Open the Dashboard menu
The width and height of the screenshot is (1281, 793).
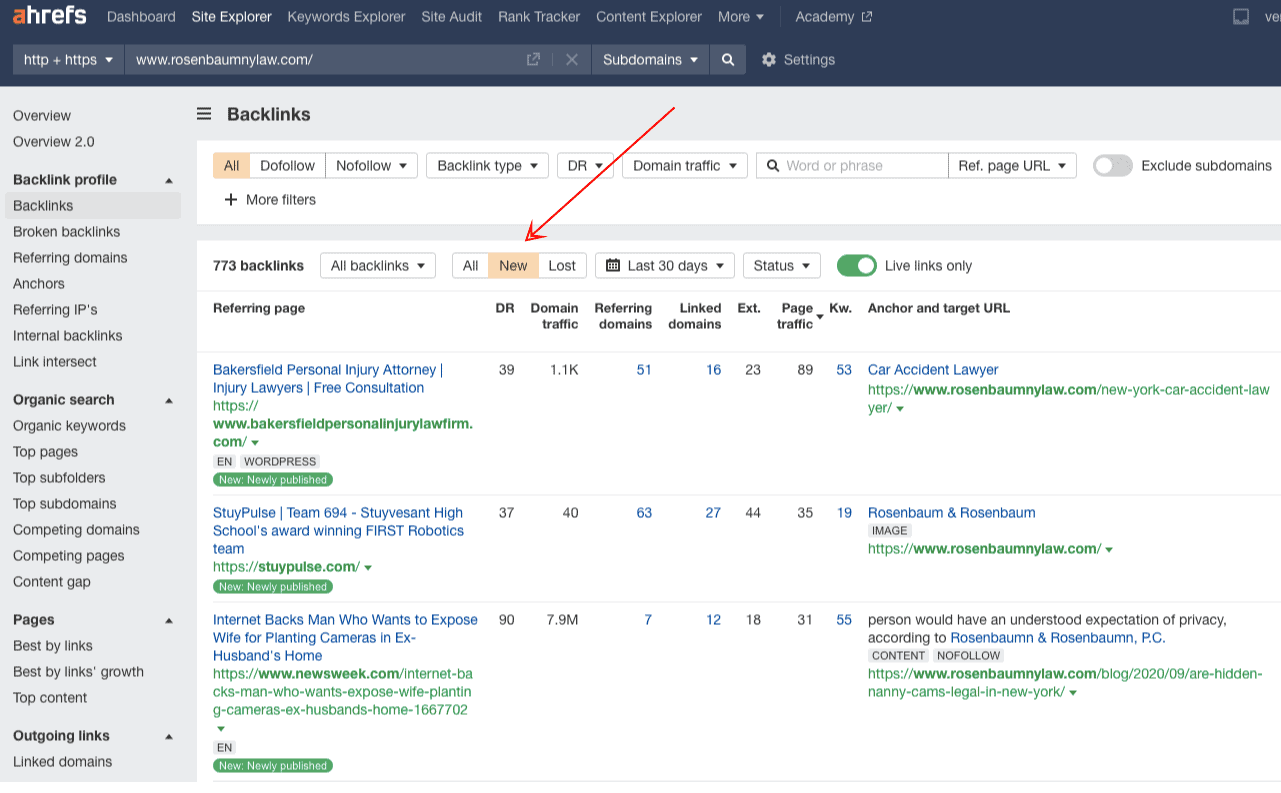pos(141,17)
